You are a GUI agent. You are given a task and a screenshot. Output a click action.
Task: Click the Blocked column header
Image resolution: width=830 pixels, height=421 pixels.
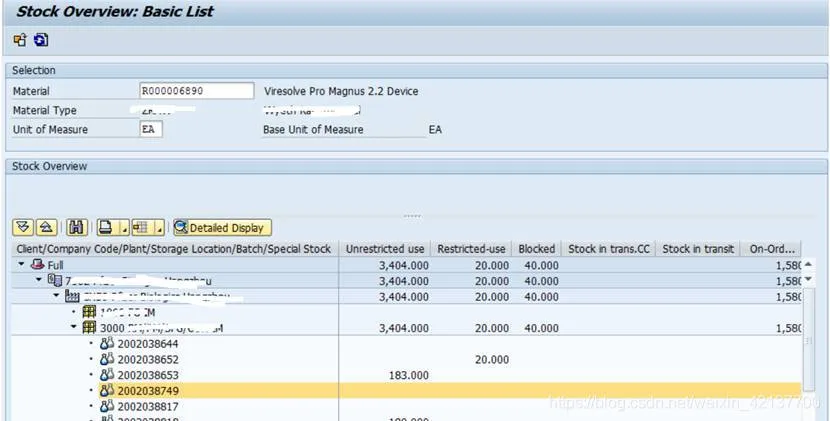click(537, 249)
